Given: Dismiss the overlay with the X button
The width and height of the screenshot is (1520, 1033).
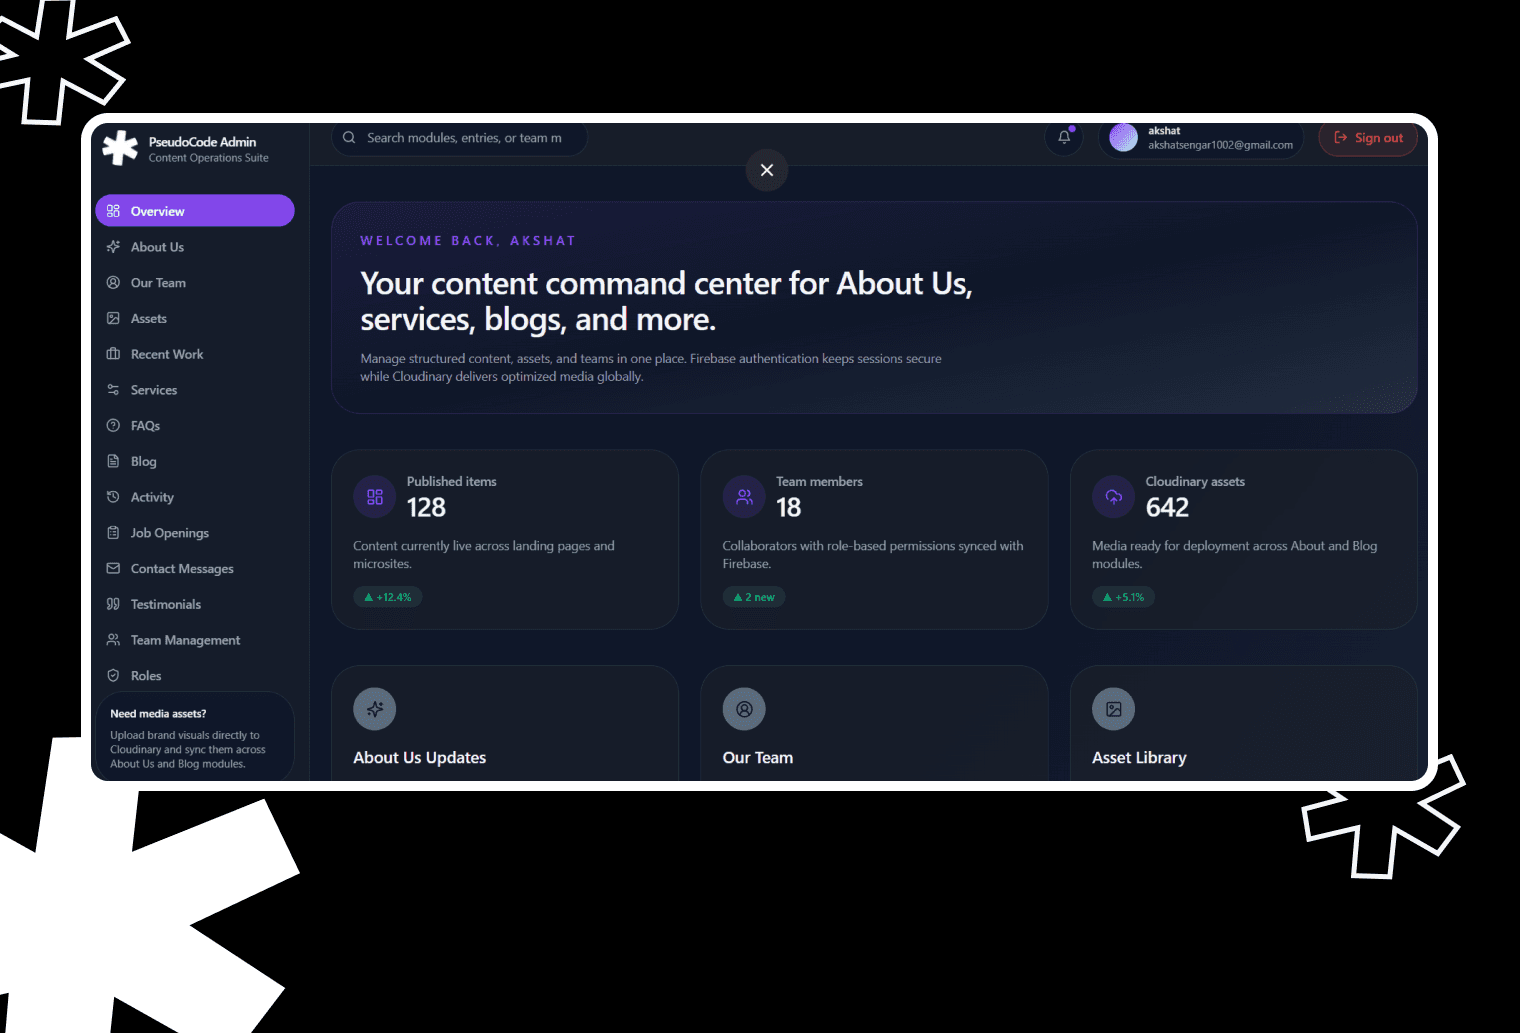Looking at the screenshot, I should pyautogui.click(x=767, y=170).
